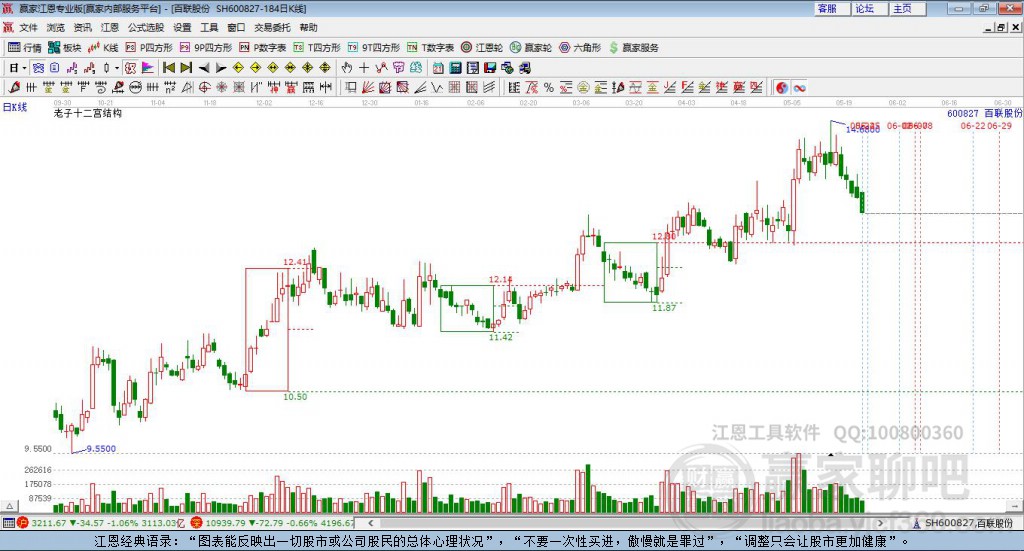
Task: Select the crosshair cursor tool
Action: tap(364, 68)
